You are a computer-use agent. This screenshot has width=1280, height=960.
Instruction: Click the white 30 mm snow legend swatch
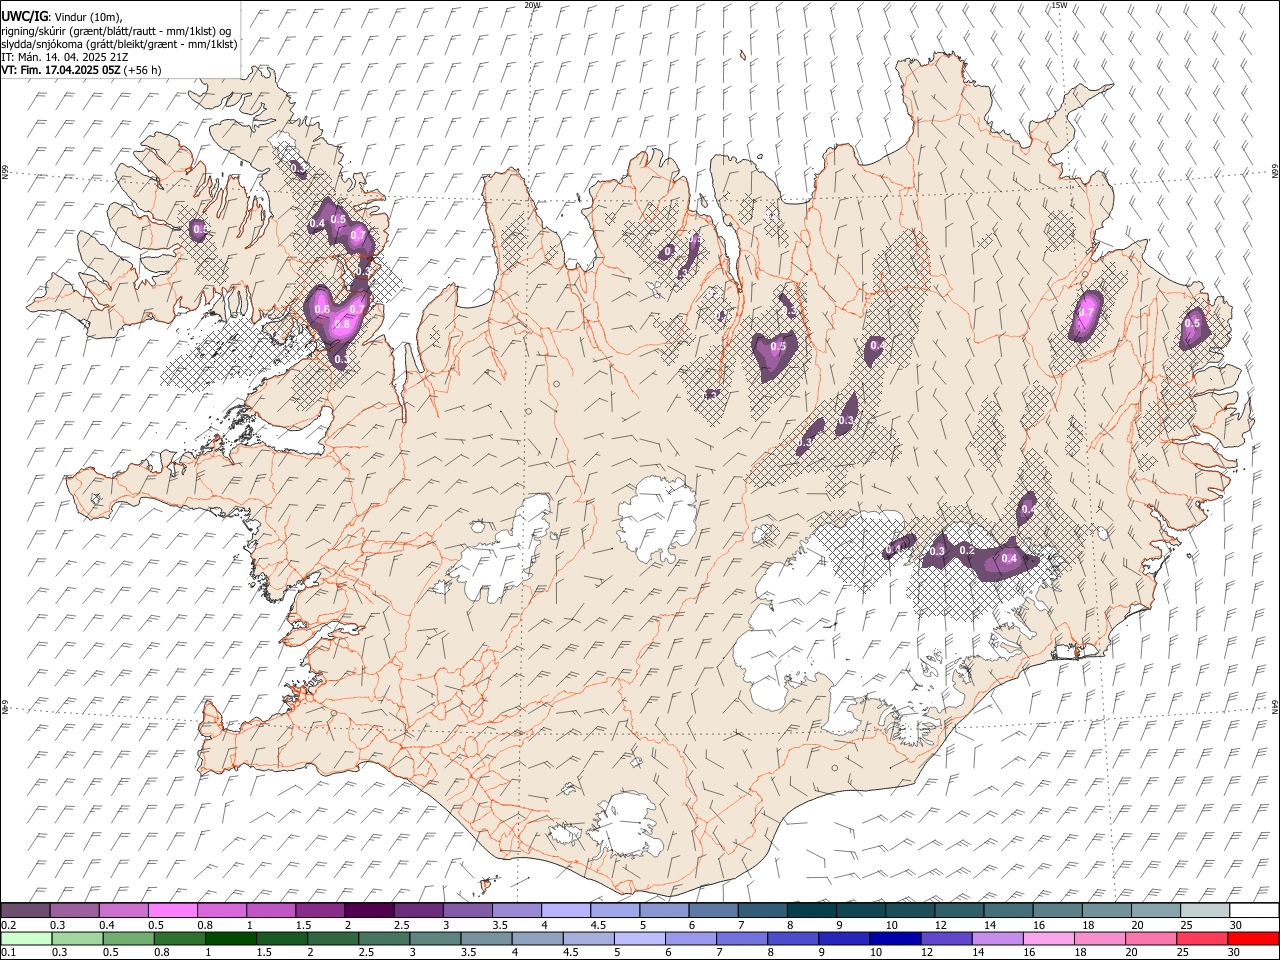point(1254,910)
